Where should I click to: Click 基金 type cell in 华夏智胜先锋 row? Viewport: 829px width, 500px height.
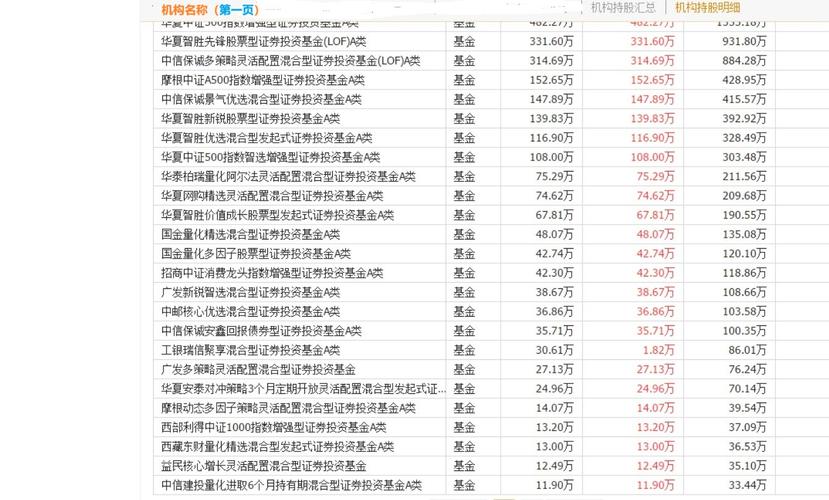[x=464, y=41]
